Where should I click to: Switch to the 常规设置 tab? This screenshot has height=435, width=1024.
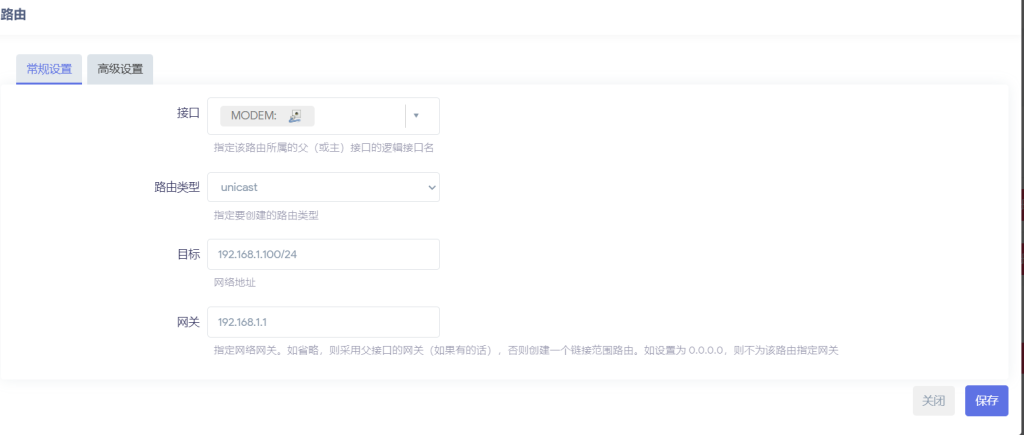coord(49,69)
